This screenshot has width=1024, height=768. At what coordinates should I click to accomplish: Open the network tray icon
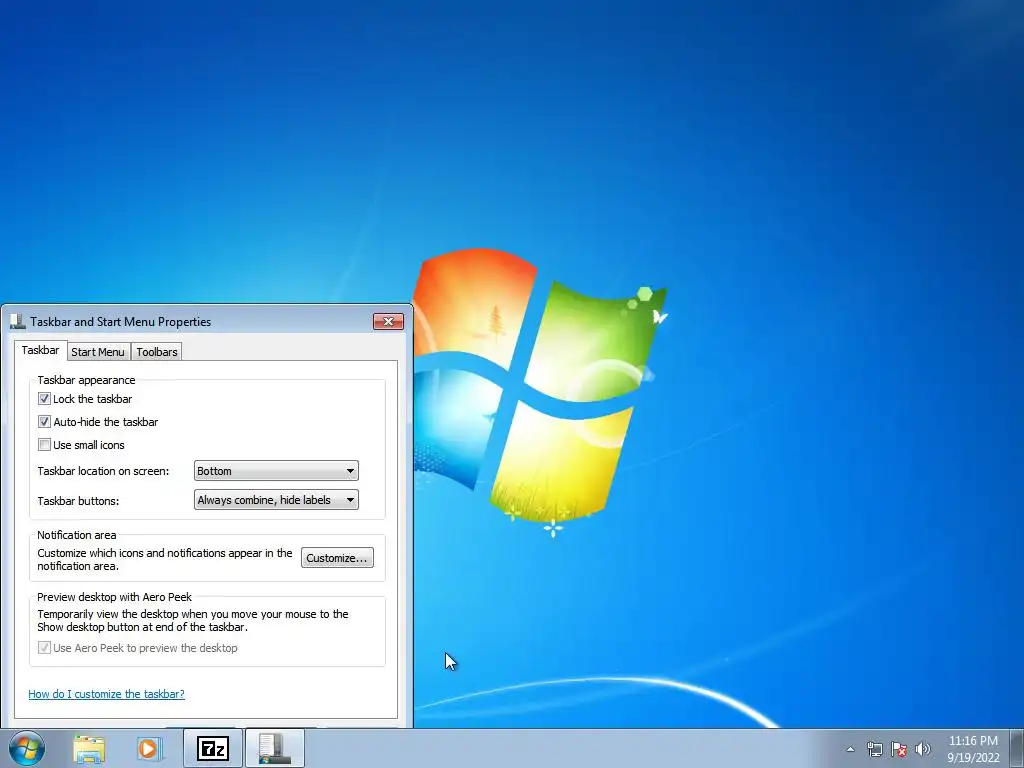pos(874,749)
